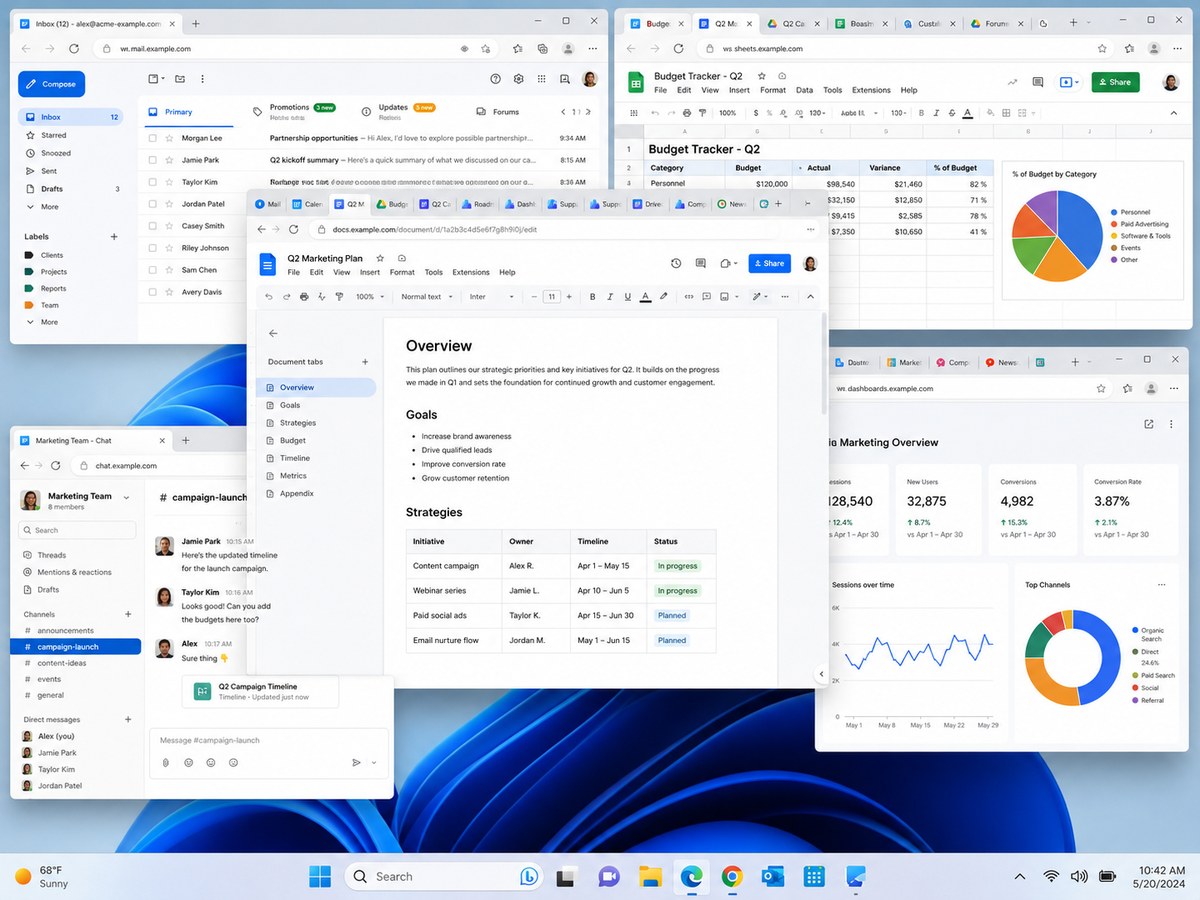Open text color in the Docs toolbar
Image resolution: width=1200 pixels, height=900 pixels.
[x=645, y=297]
